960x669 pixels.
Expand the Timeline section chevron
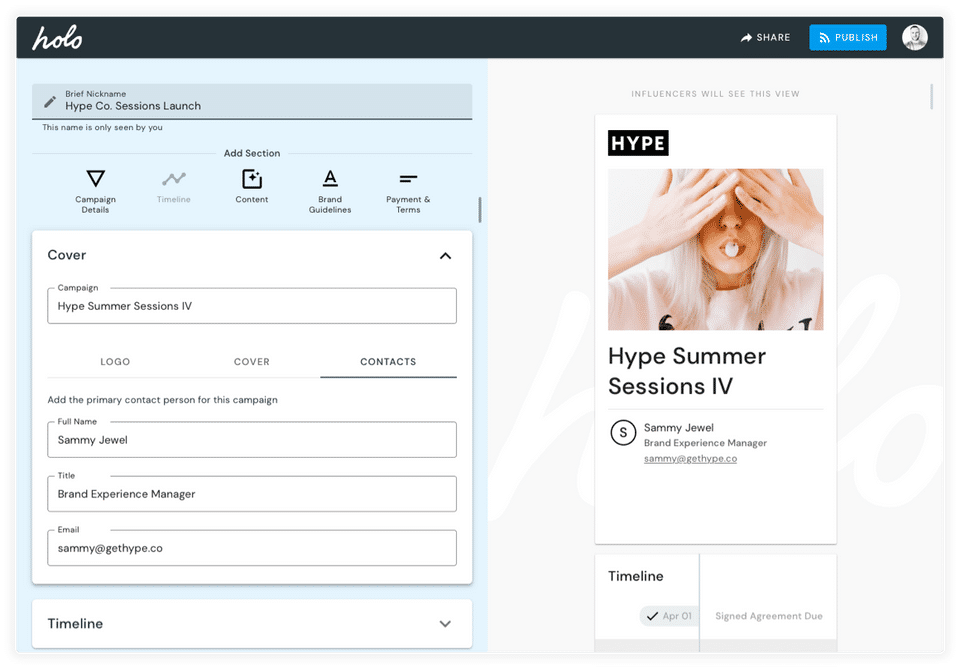445,624
